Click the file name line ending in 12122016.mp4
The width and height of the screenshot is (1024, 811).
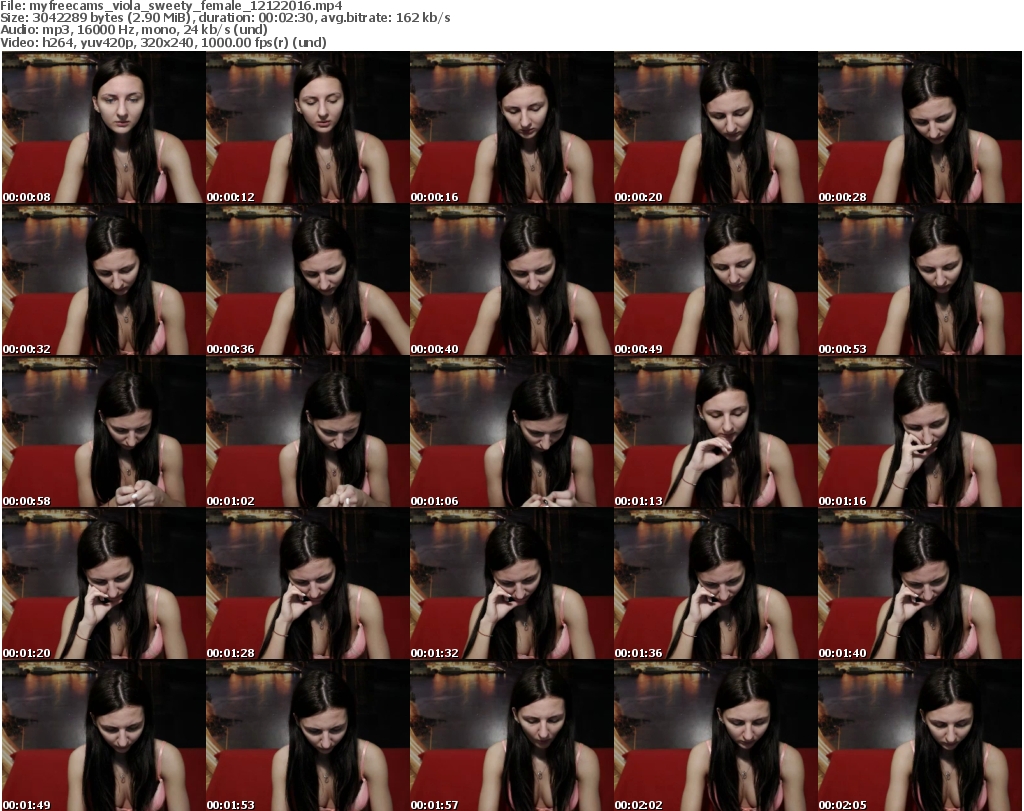(x=171, y=6)
